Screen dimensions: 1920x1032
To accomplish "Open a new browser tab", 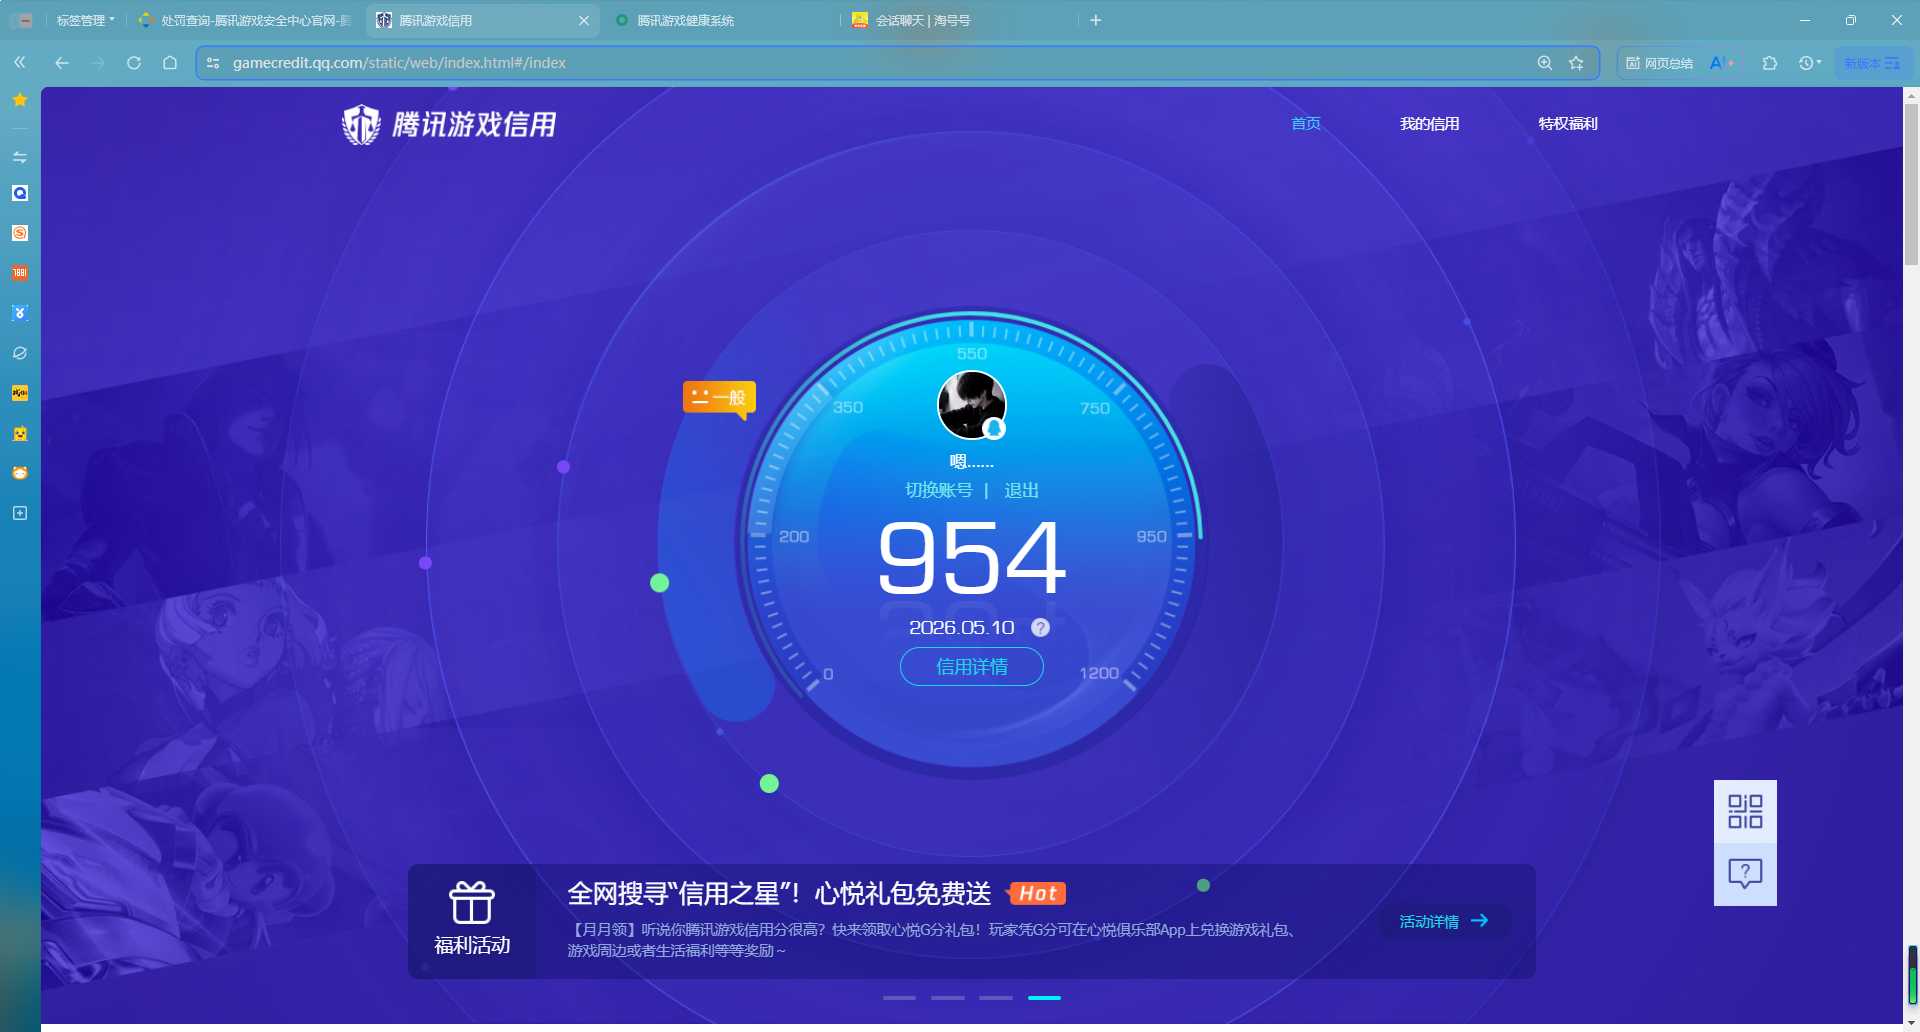I will [1096, 20].
